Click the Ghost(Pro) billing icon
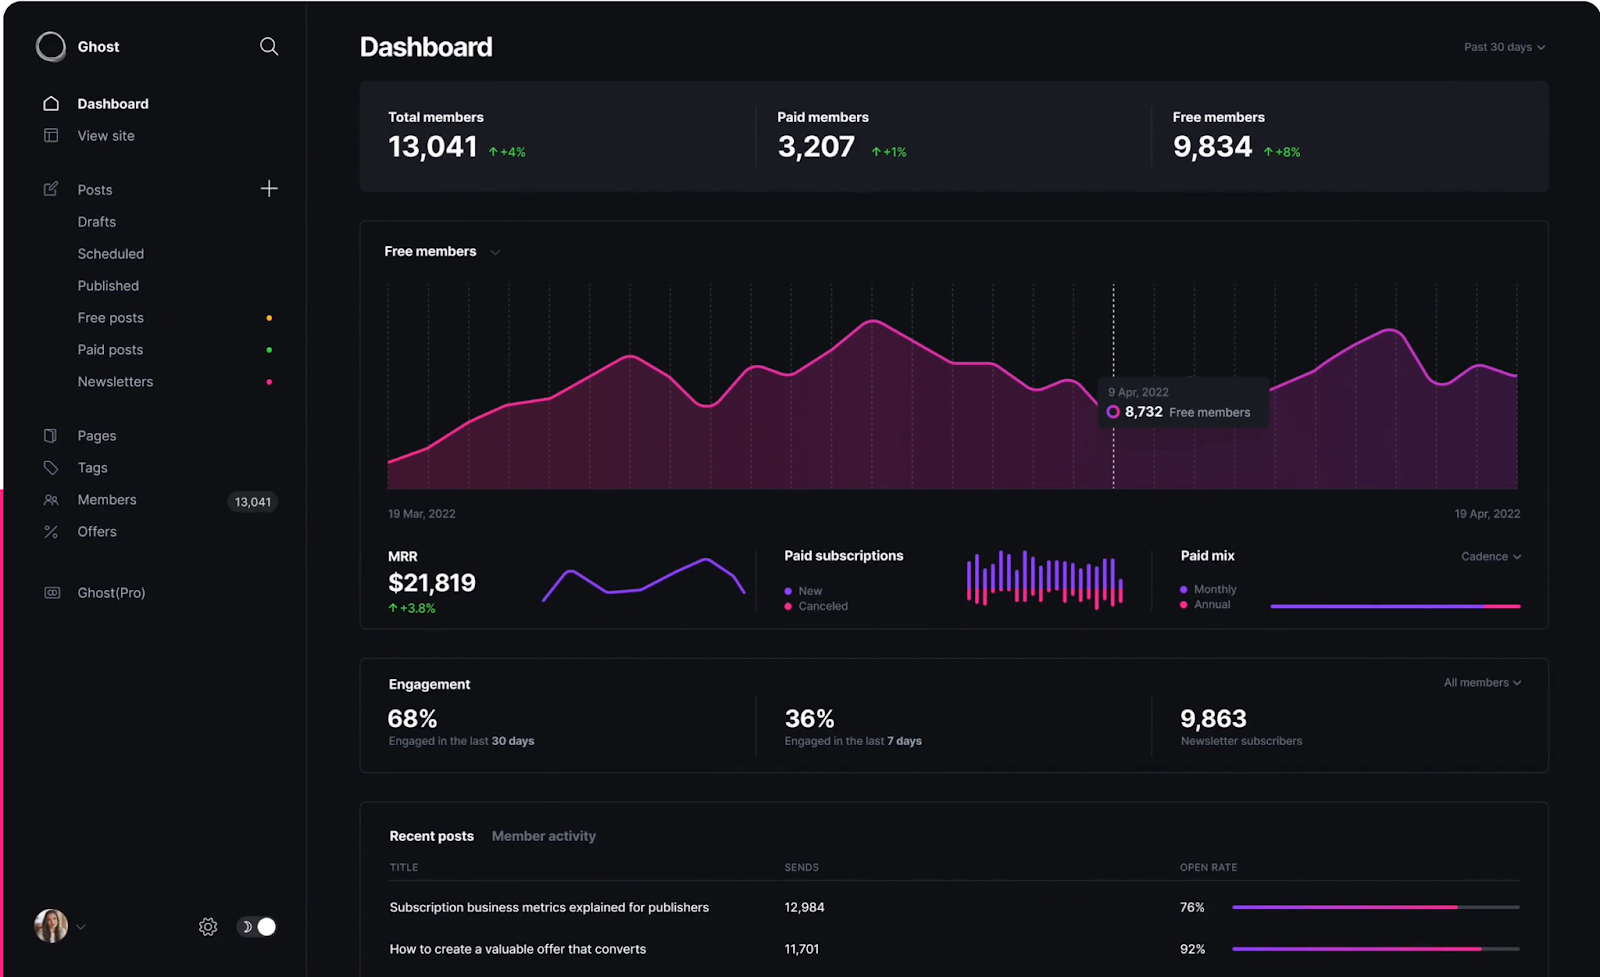Viewport: 1600px width, 977px height. (52, 593)
